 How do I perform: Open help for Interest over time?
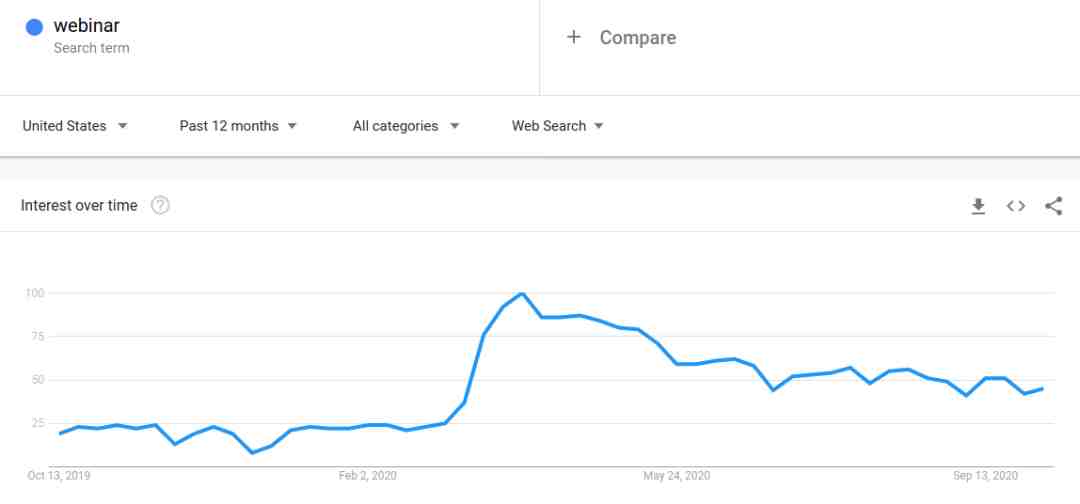coord(160,205)
